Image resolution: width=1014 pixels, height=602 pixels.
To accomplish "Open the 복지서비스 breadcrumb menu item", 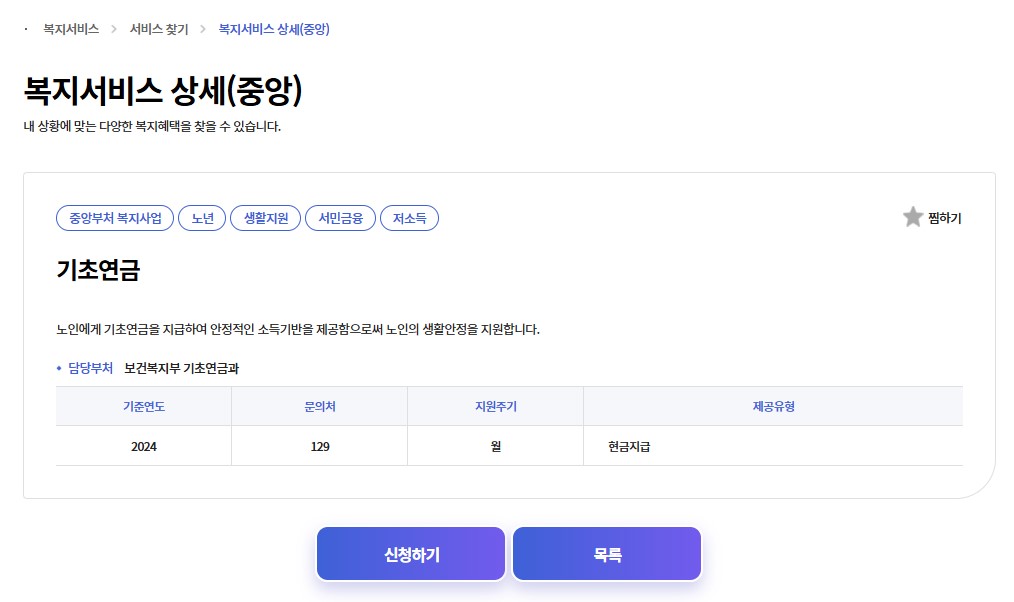I will [x=69, y=30].
